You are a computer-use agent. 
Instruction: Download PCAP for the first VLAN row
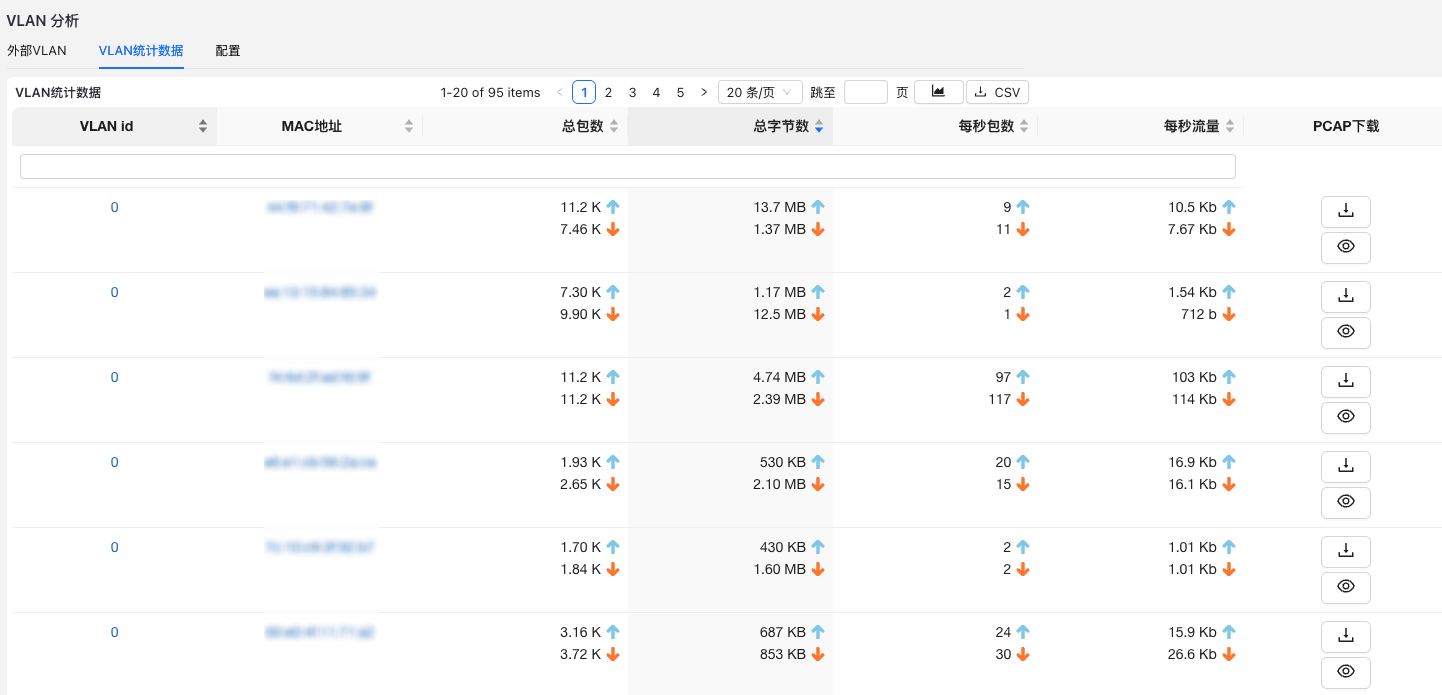pos(1345,211)
